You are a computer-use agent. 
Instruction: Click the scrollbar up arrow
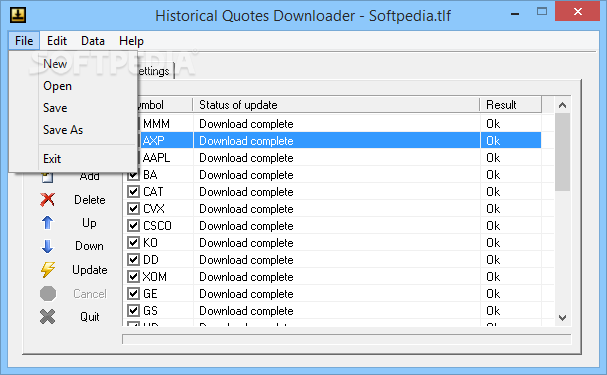[562, 105]
